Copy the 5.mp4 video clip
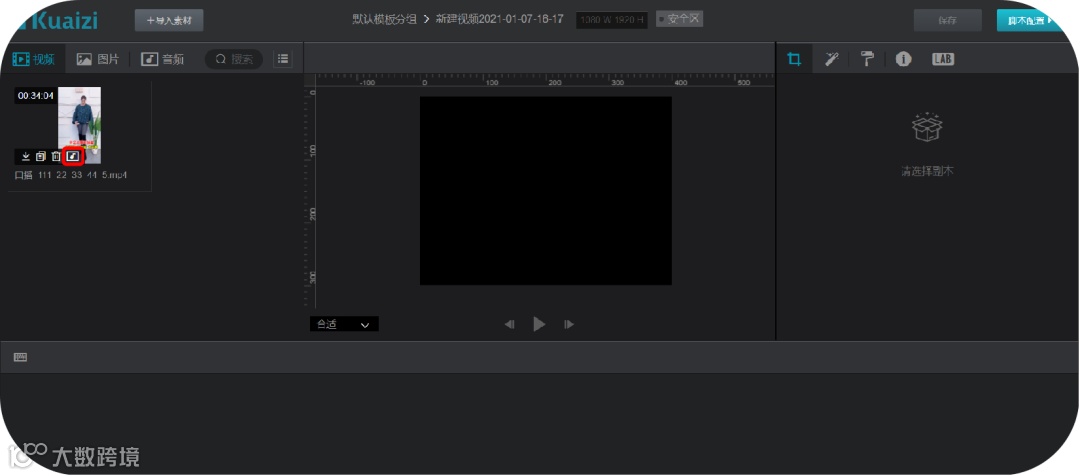This screenshot has height=476, width=1080. [41, 156]
